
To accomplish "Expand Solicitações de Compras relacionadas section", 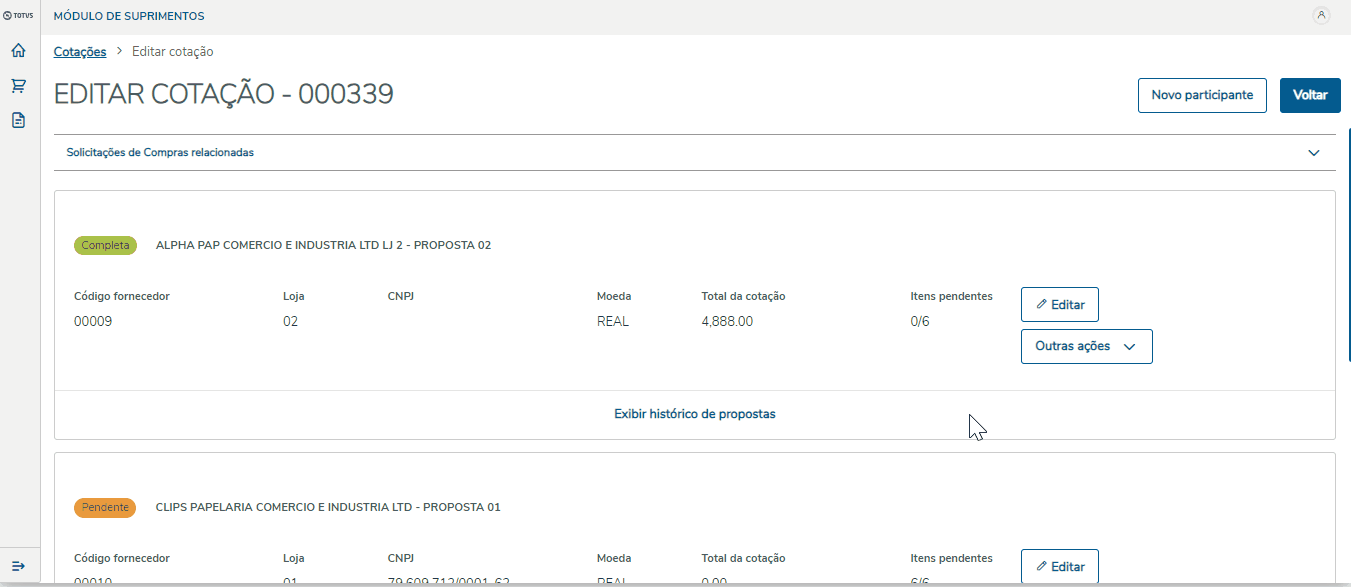I will point(1313,153).
